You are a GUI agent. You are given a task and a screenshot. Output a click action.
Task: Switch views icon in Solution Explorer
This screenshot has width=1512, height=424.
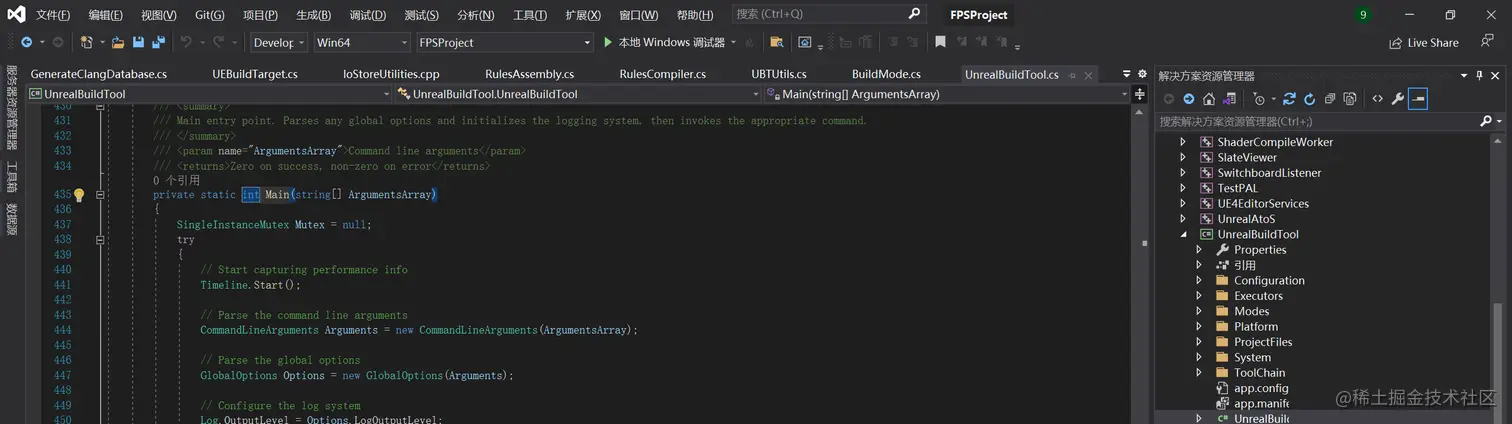[x=1230, y=99]
